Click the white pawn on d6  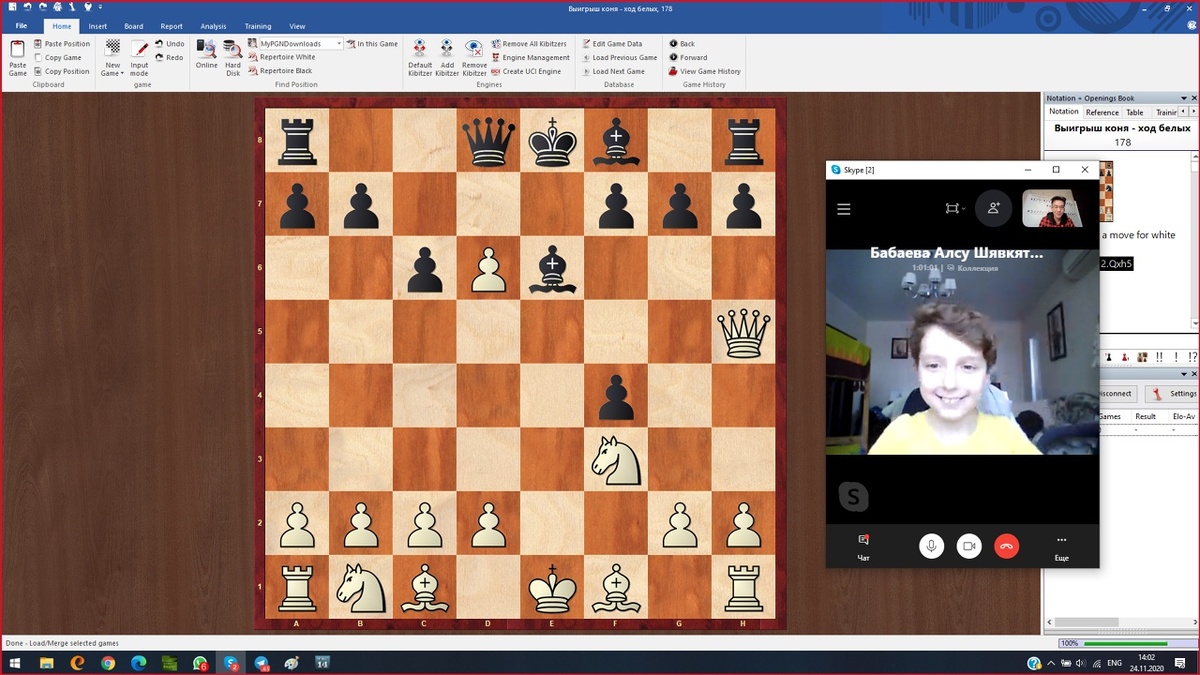click(x=488, y=269)
